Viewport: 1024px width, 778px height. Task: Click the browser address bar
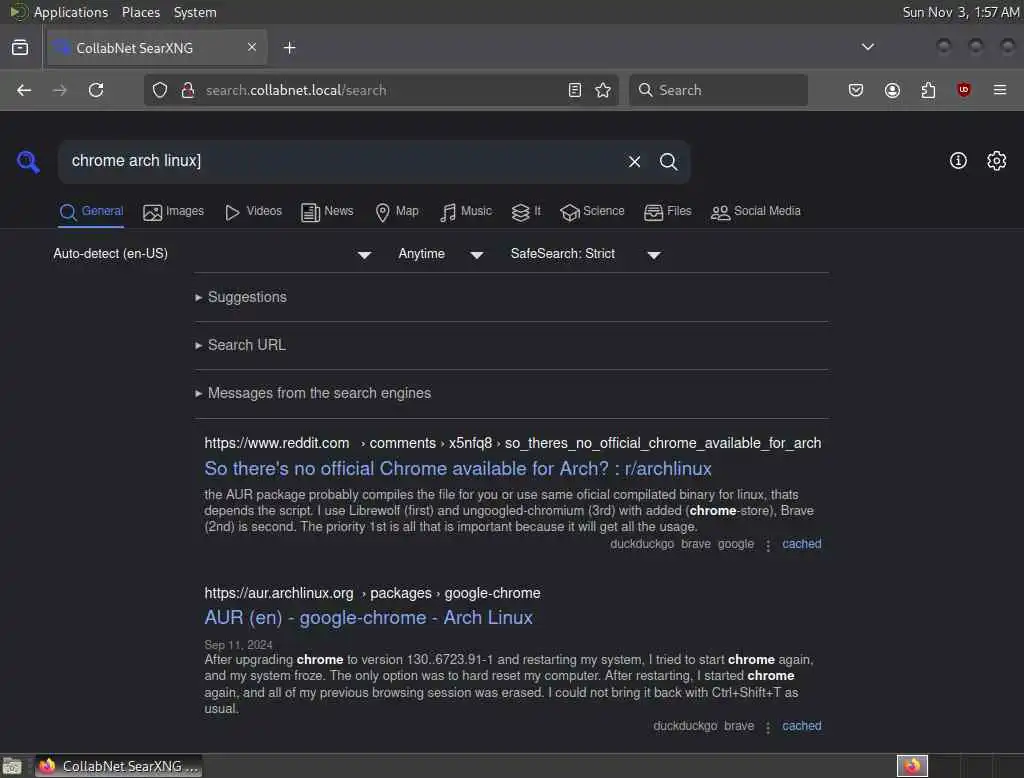point(379,90)
